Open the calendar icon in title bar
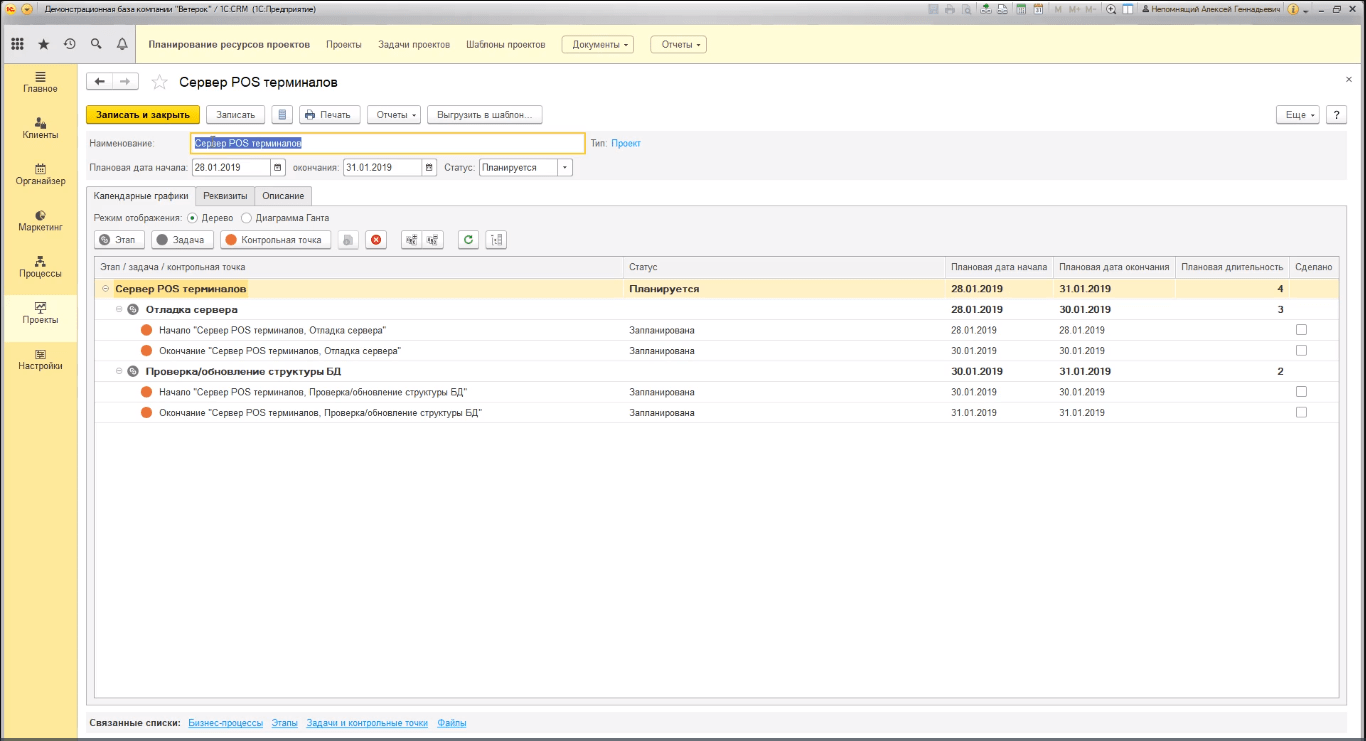 tap(1038, 8)
